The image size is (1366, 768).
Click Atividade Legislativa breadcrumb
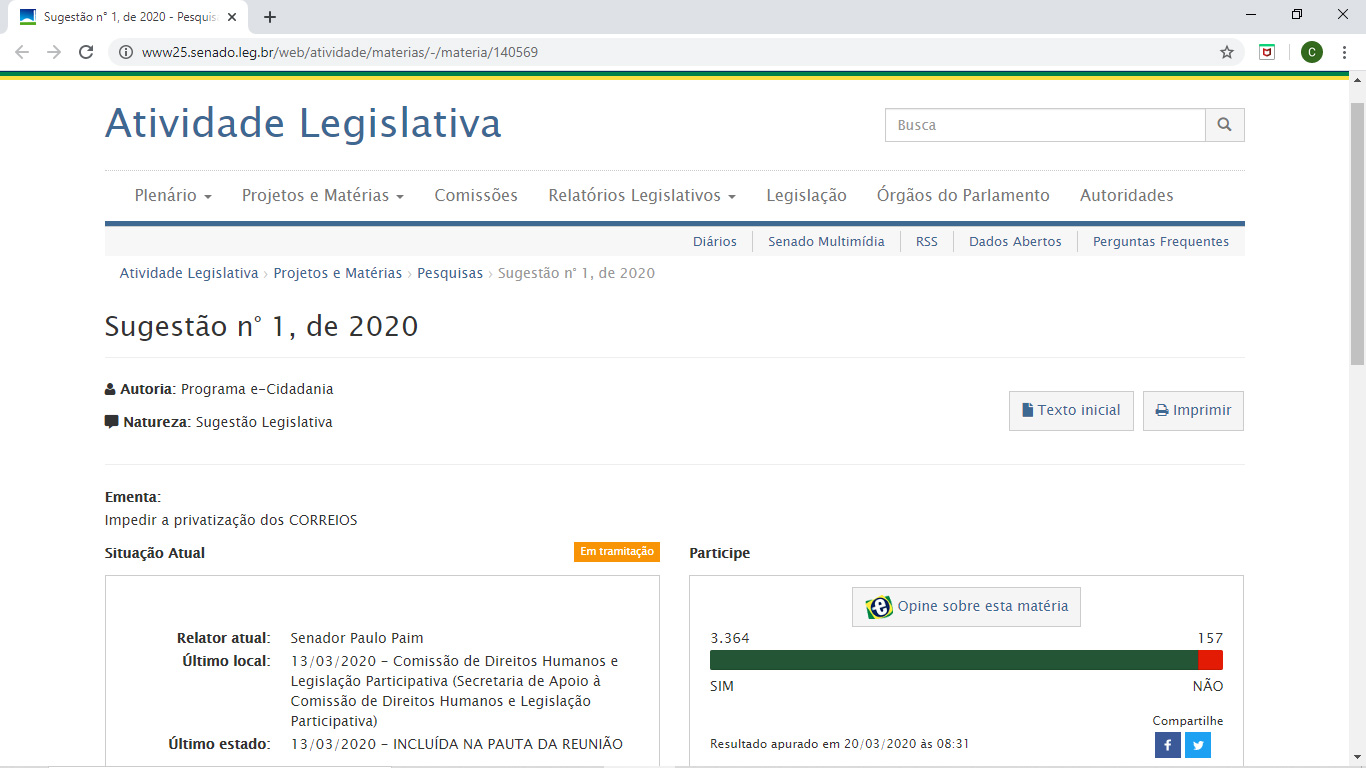click(x=189, y=273)
